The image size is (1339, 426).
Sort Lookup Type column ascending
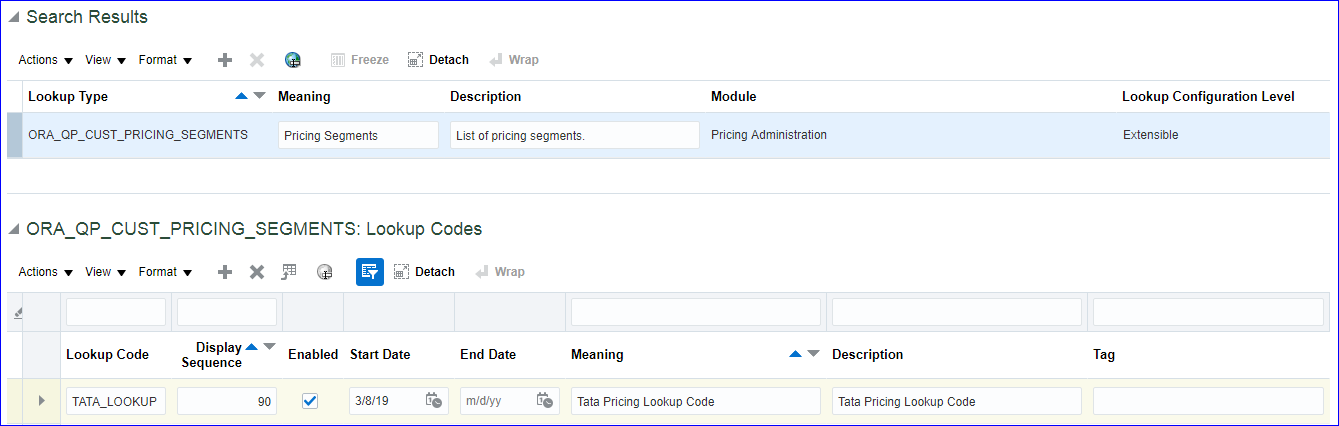pyautogui.click(x=240, y=97)
